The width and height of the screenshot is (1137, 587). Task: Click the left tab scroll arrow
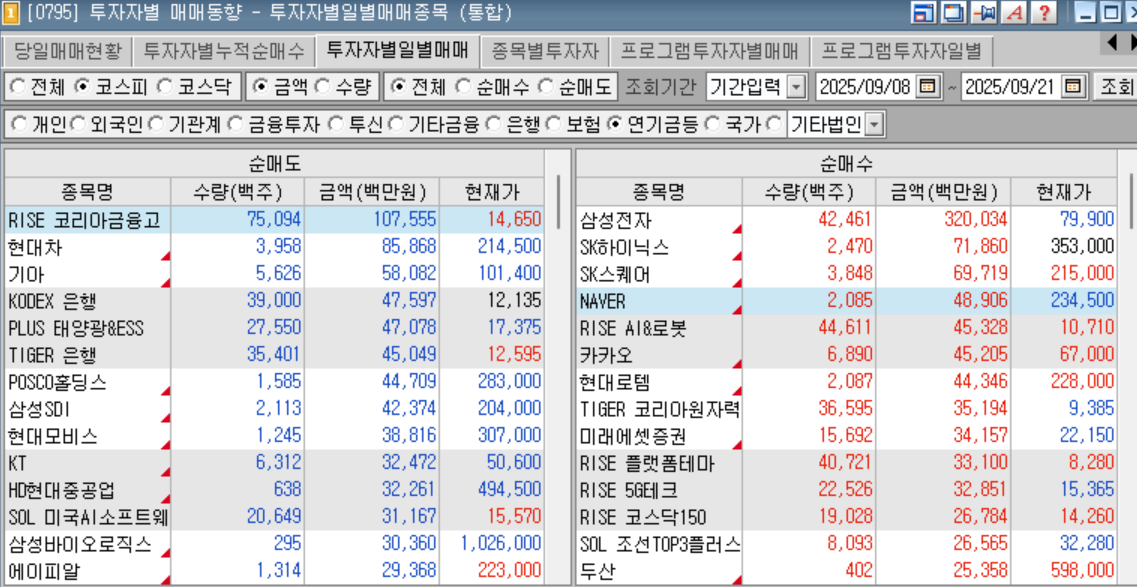1112,43
